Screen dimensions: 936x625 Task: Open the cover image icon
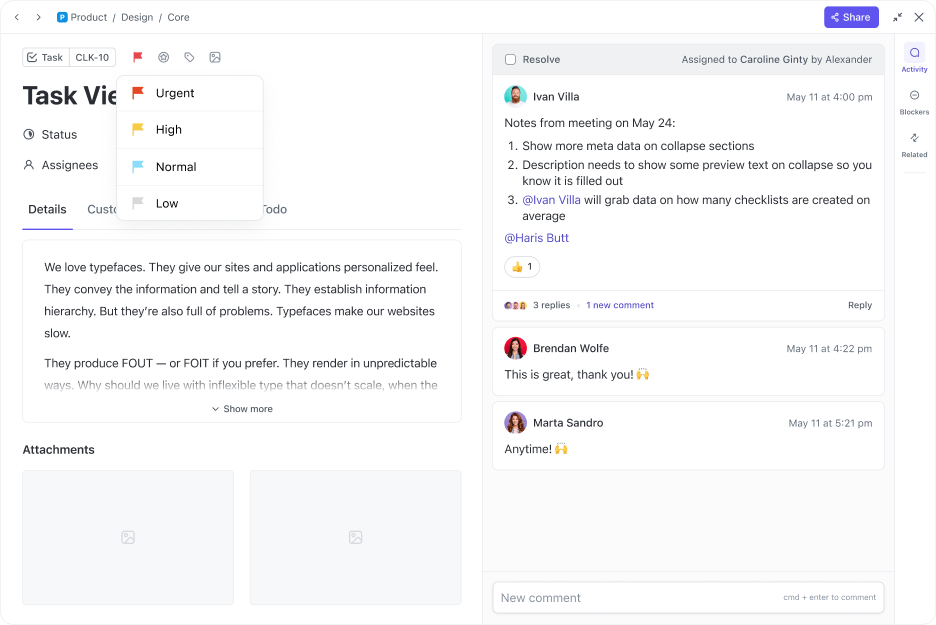pos(215,57)
